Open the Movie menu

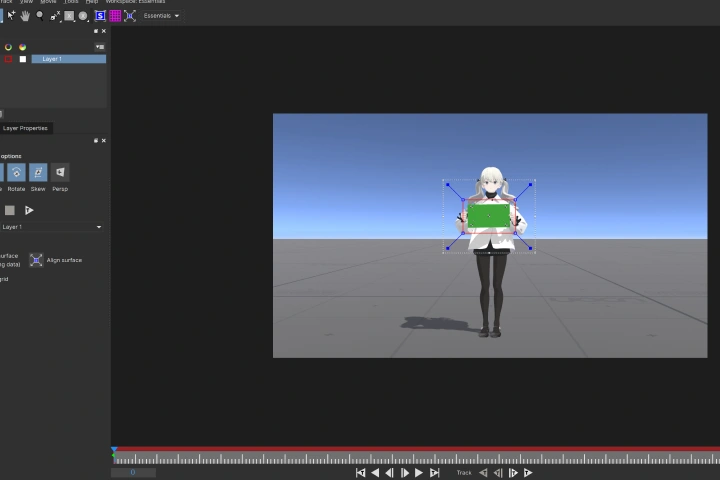48,1
